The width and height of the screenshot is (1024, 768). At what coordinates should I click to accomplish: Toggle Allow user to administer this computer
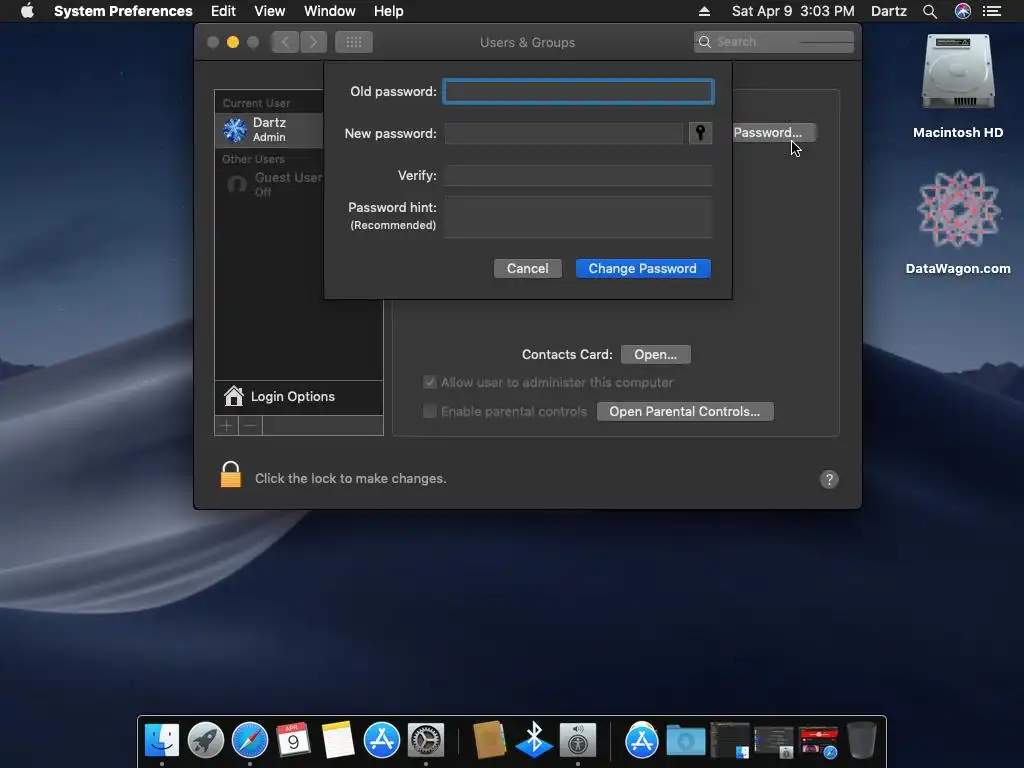pos(430,383)
